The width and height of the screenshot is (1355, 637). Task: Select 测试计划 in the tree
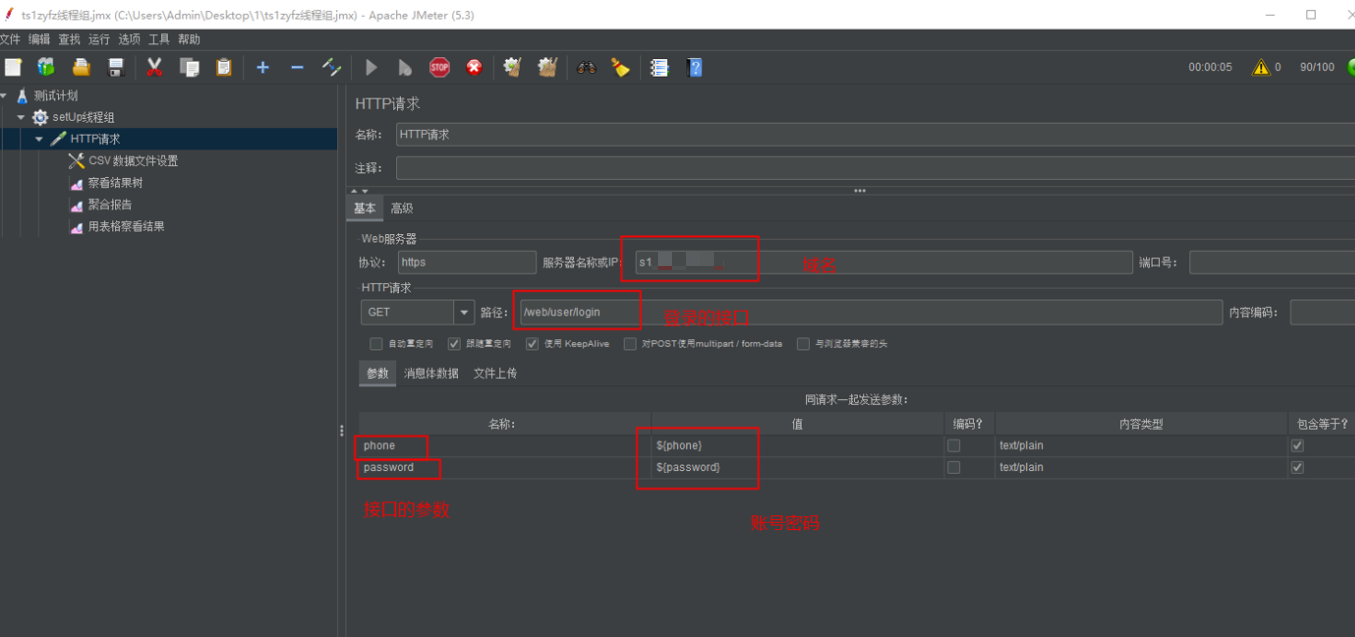coord(55,96)
